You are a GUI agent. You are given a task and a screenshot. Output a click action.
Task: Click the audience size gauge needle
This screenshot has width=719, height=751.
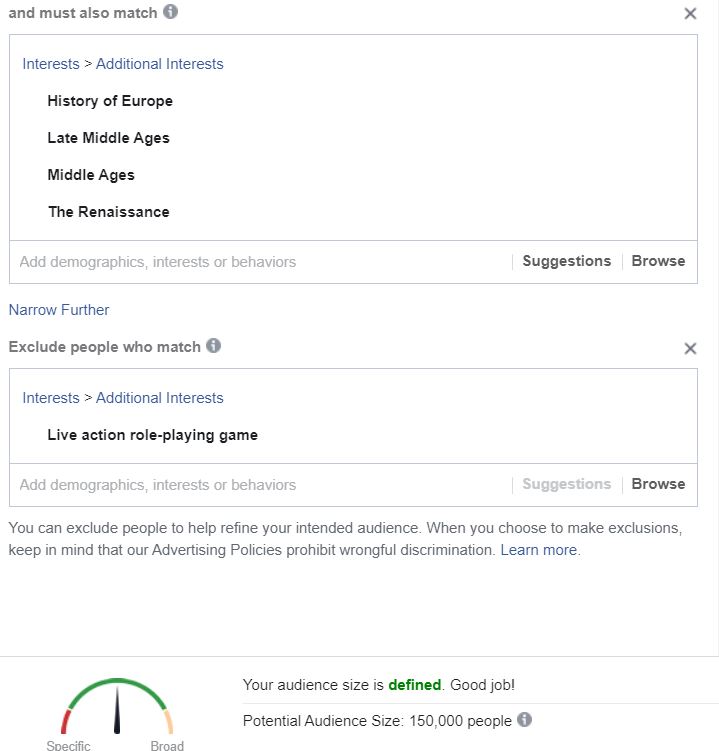[117, 710]
